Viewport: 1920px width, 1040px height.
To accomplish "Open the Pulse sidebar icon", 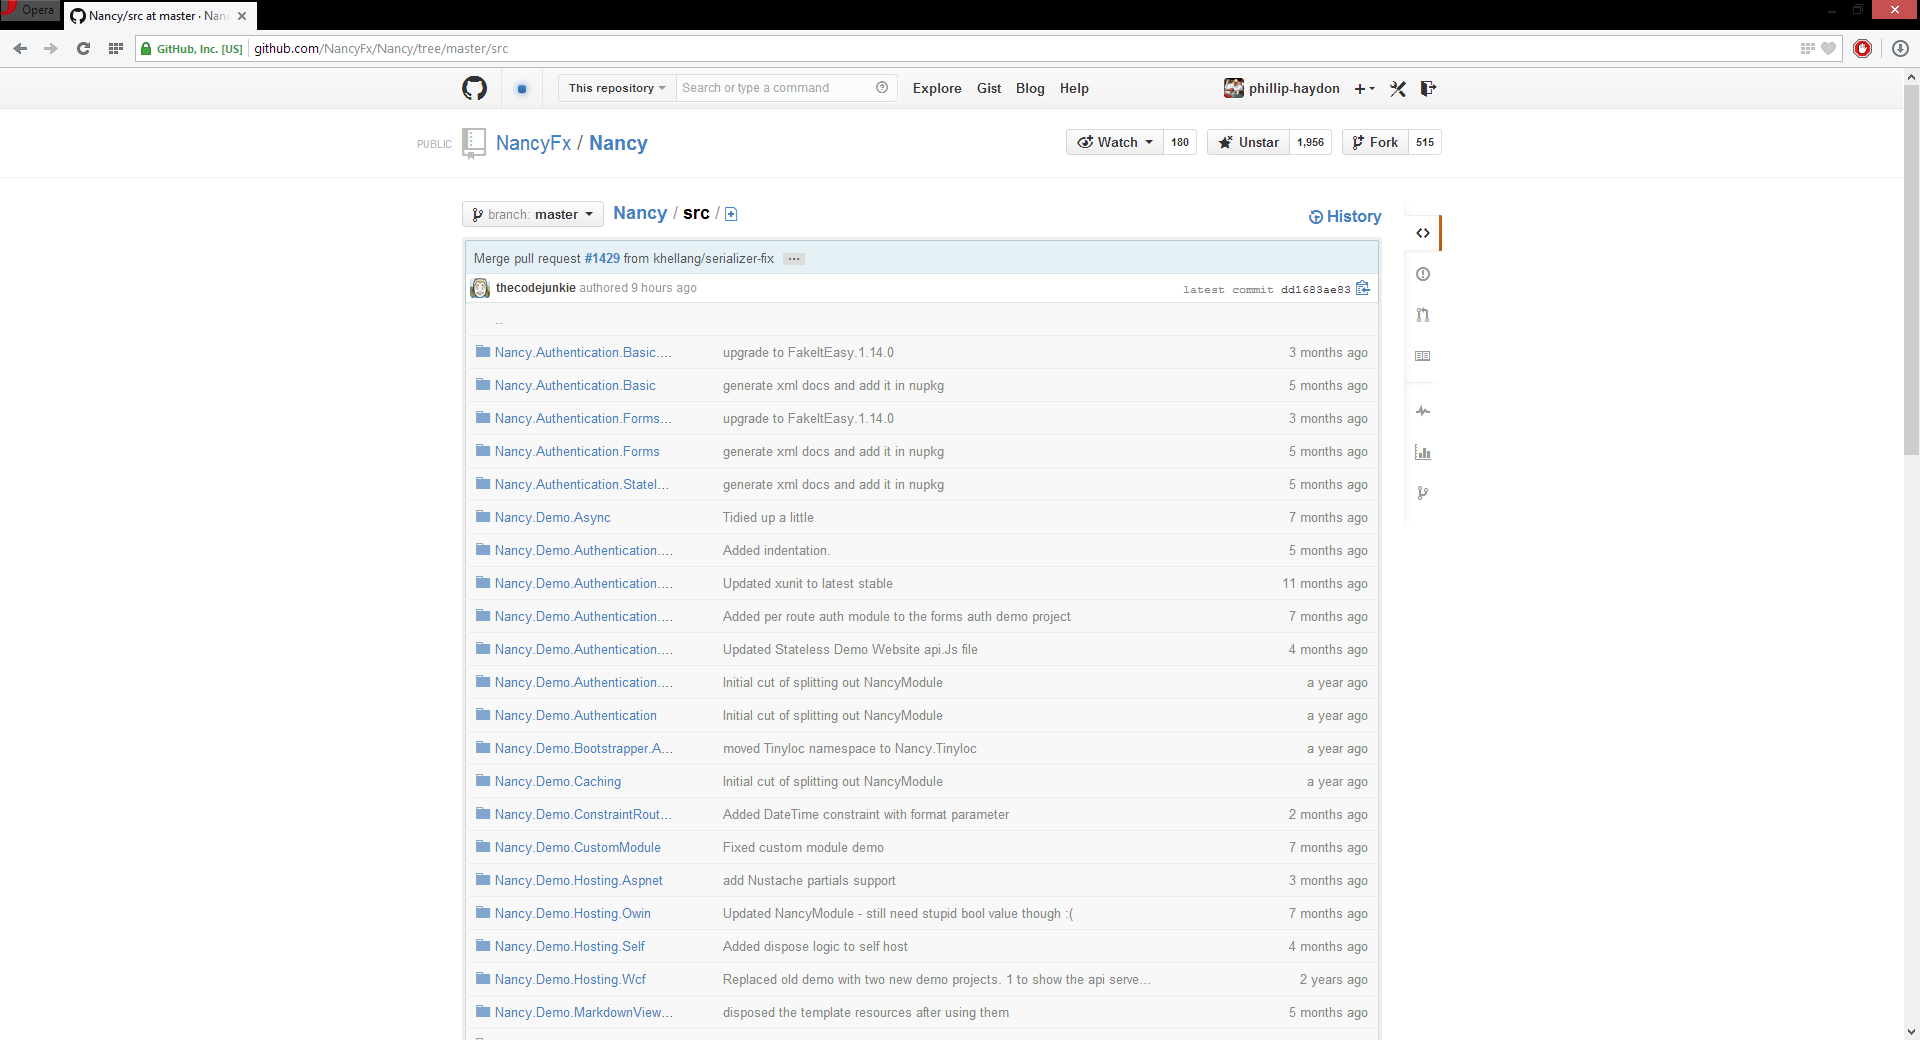I will coord(1422,411).
